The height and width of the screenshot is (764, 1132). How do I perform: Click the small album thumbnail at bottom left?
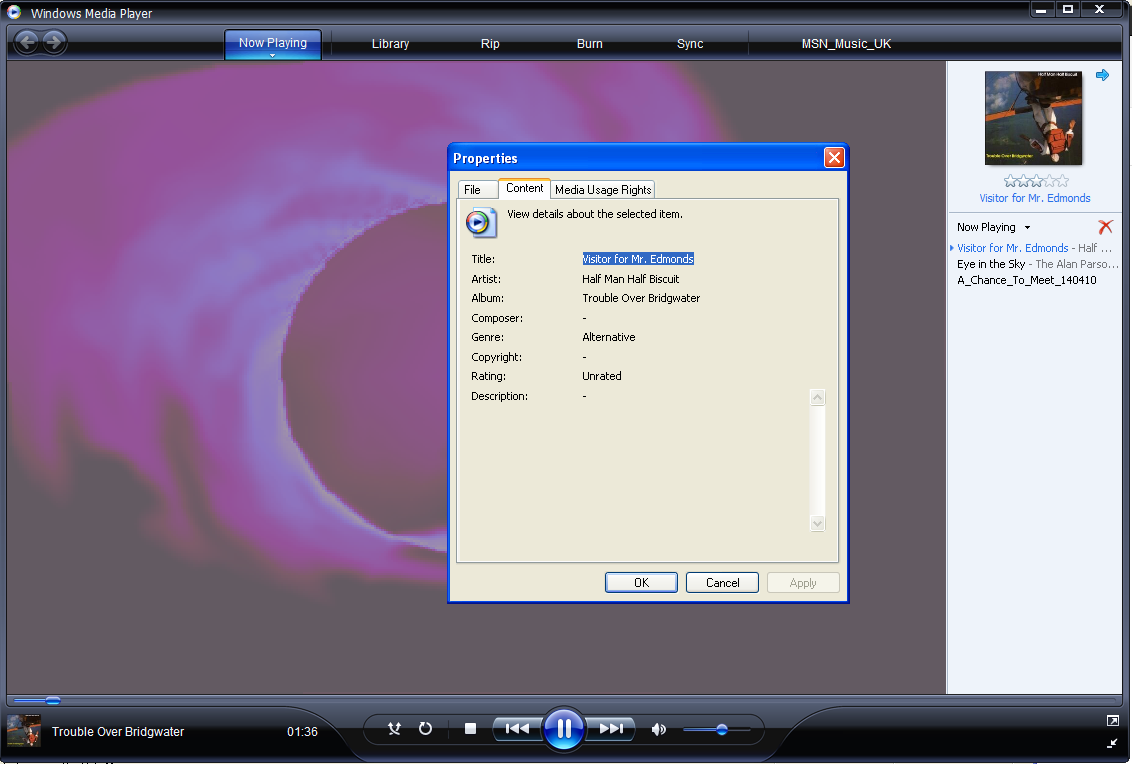tap(24, 730)
